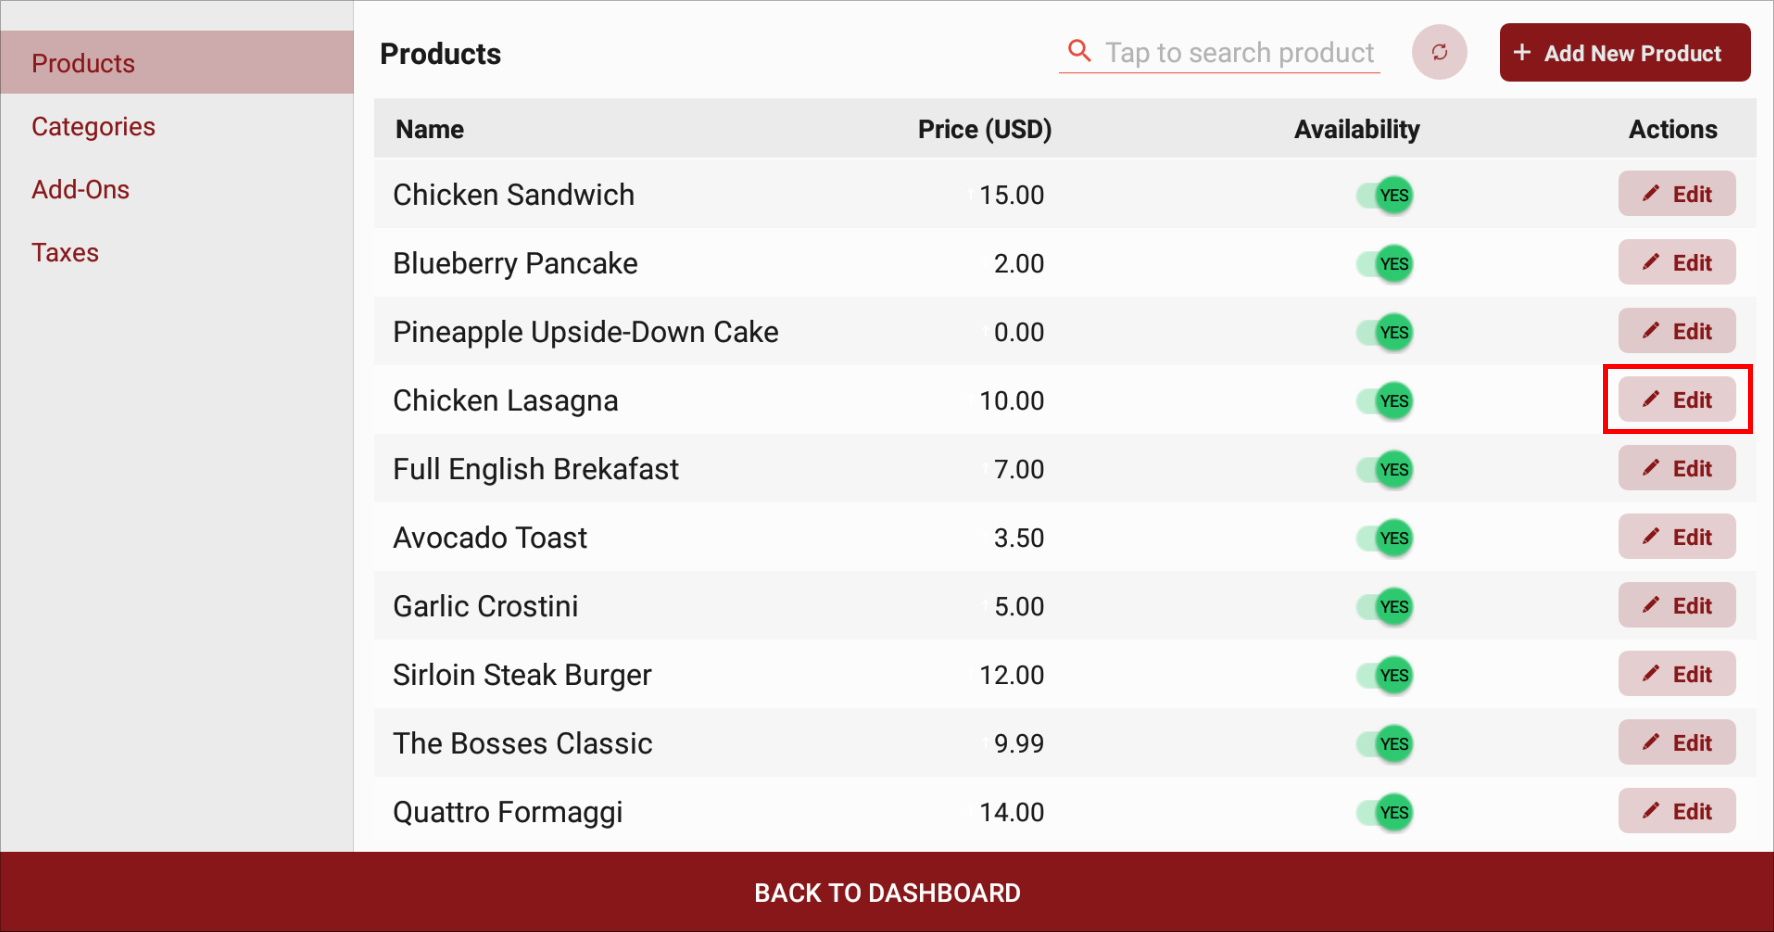This screenshot has height=932, width=1774.
Task: Edit the Full English Brekafast product
Action: click(1677, 468)
